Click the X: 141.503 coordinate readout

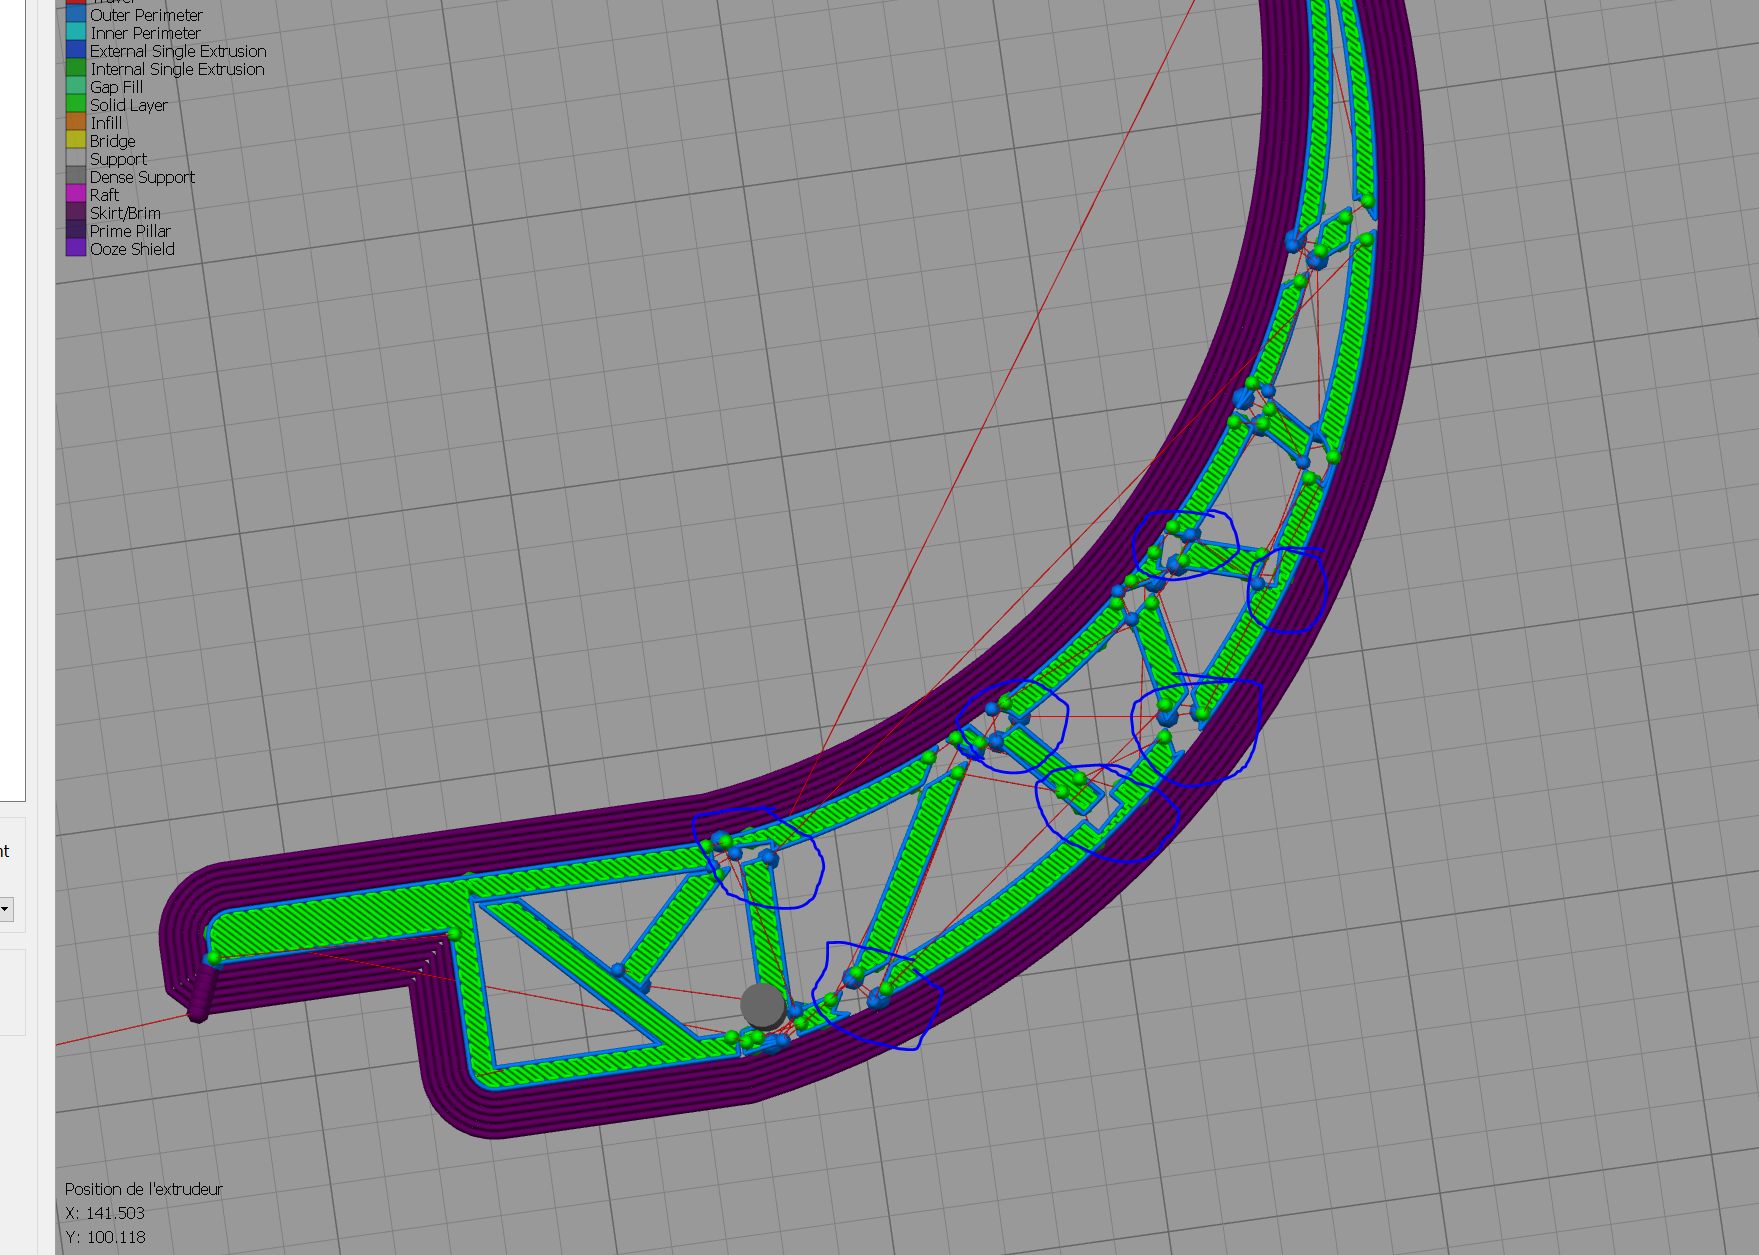point(105,1213)
